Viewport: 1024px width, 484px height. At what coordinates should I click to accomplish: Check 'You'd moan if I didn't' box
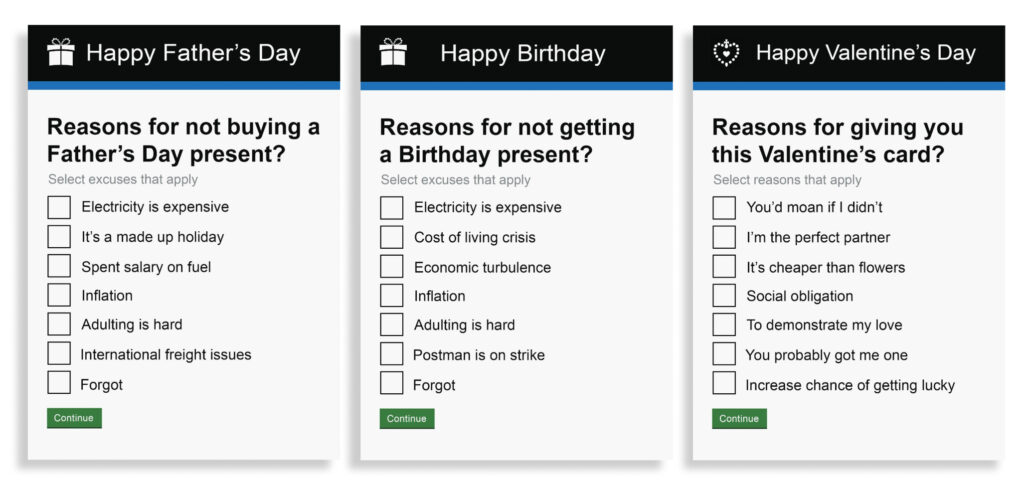[724, 207]
